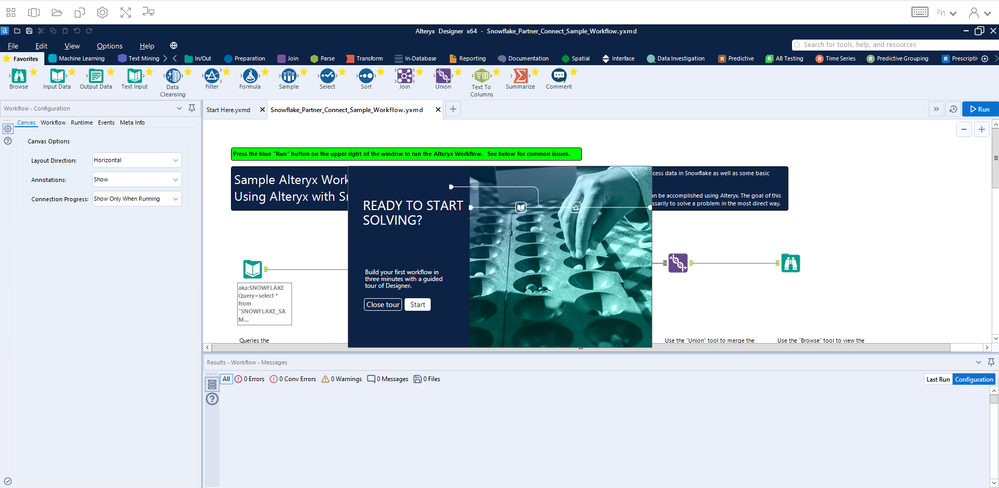Zoom out canvas with minus button
Viewport: 999px width, 488px height.
coord(964,129)
